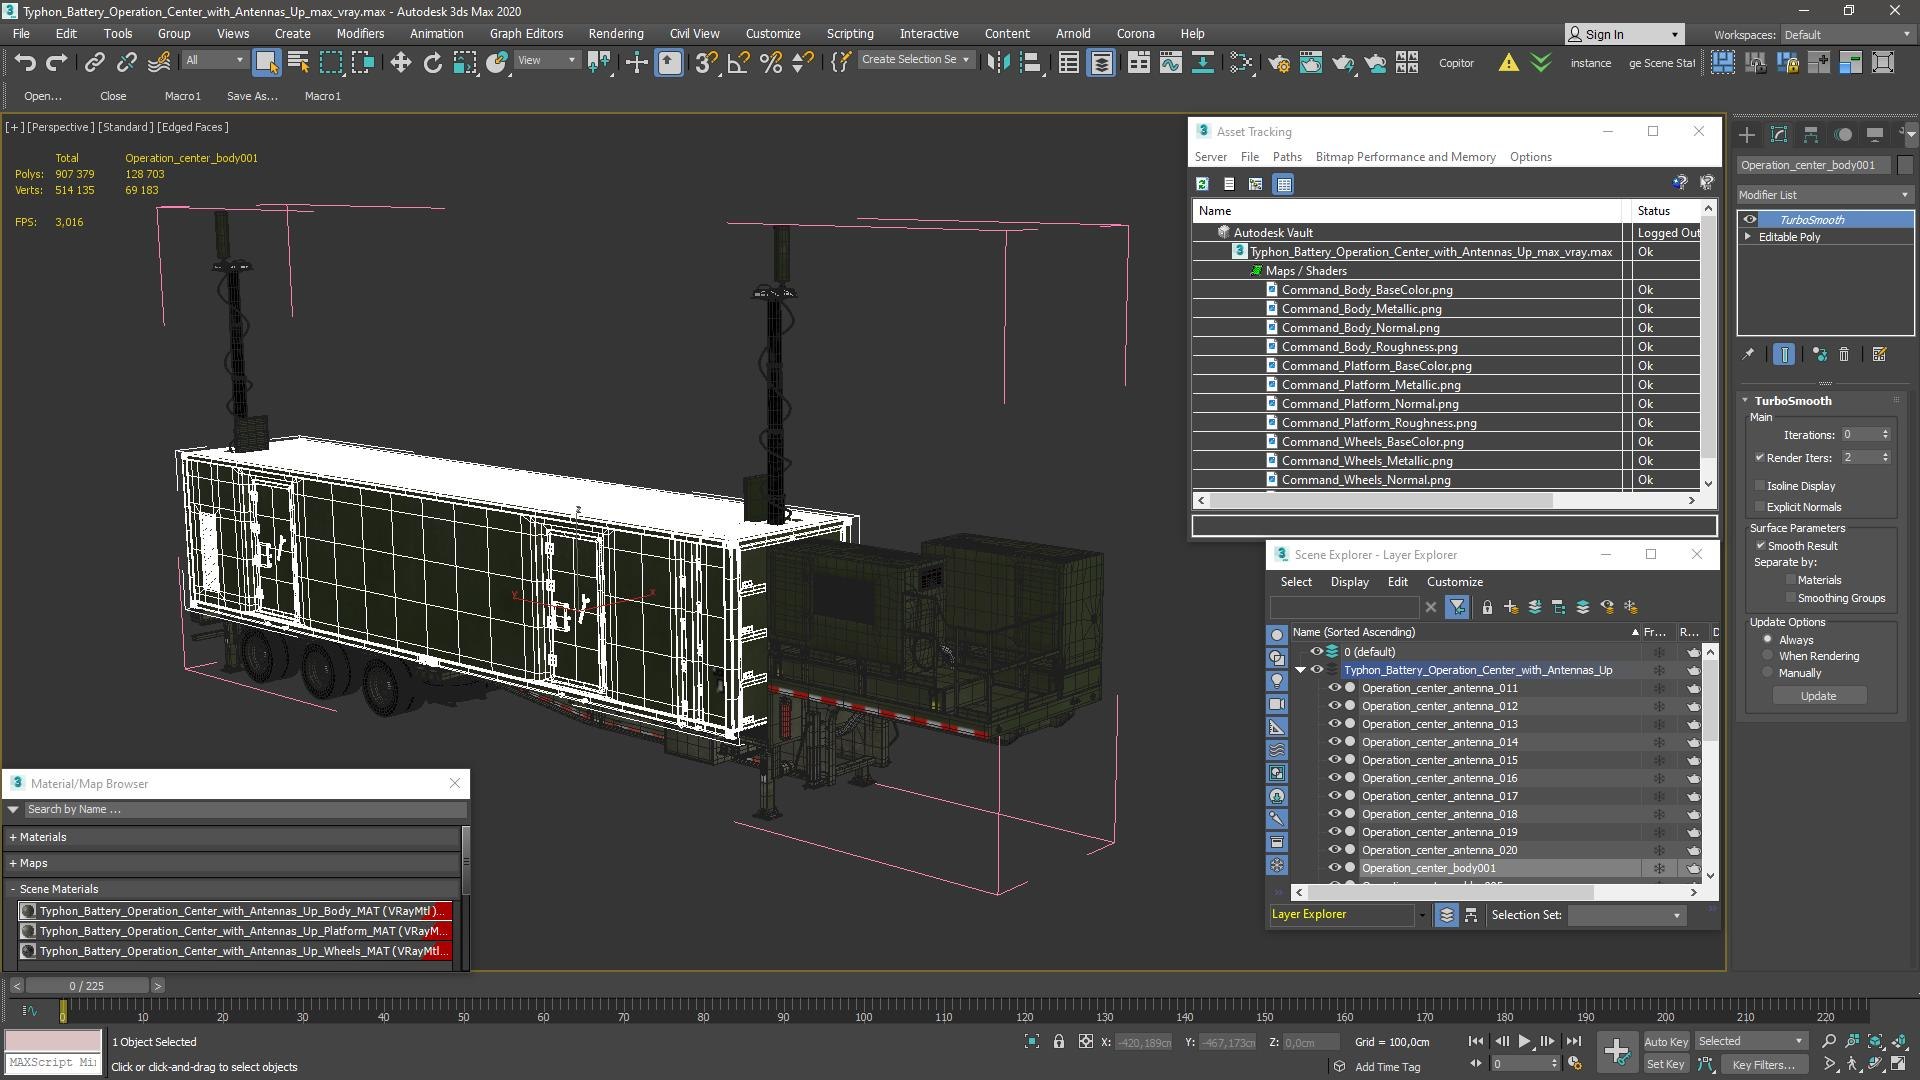Click the Mirror tool icon
This screenshot has width=1920, height=1080.
coord(998,62)
